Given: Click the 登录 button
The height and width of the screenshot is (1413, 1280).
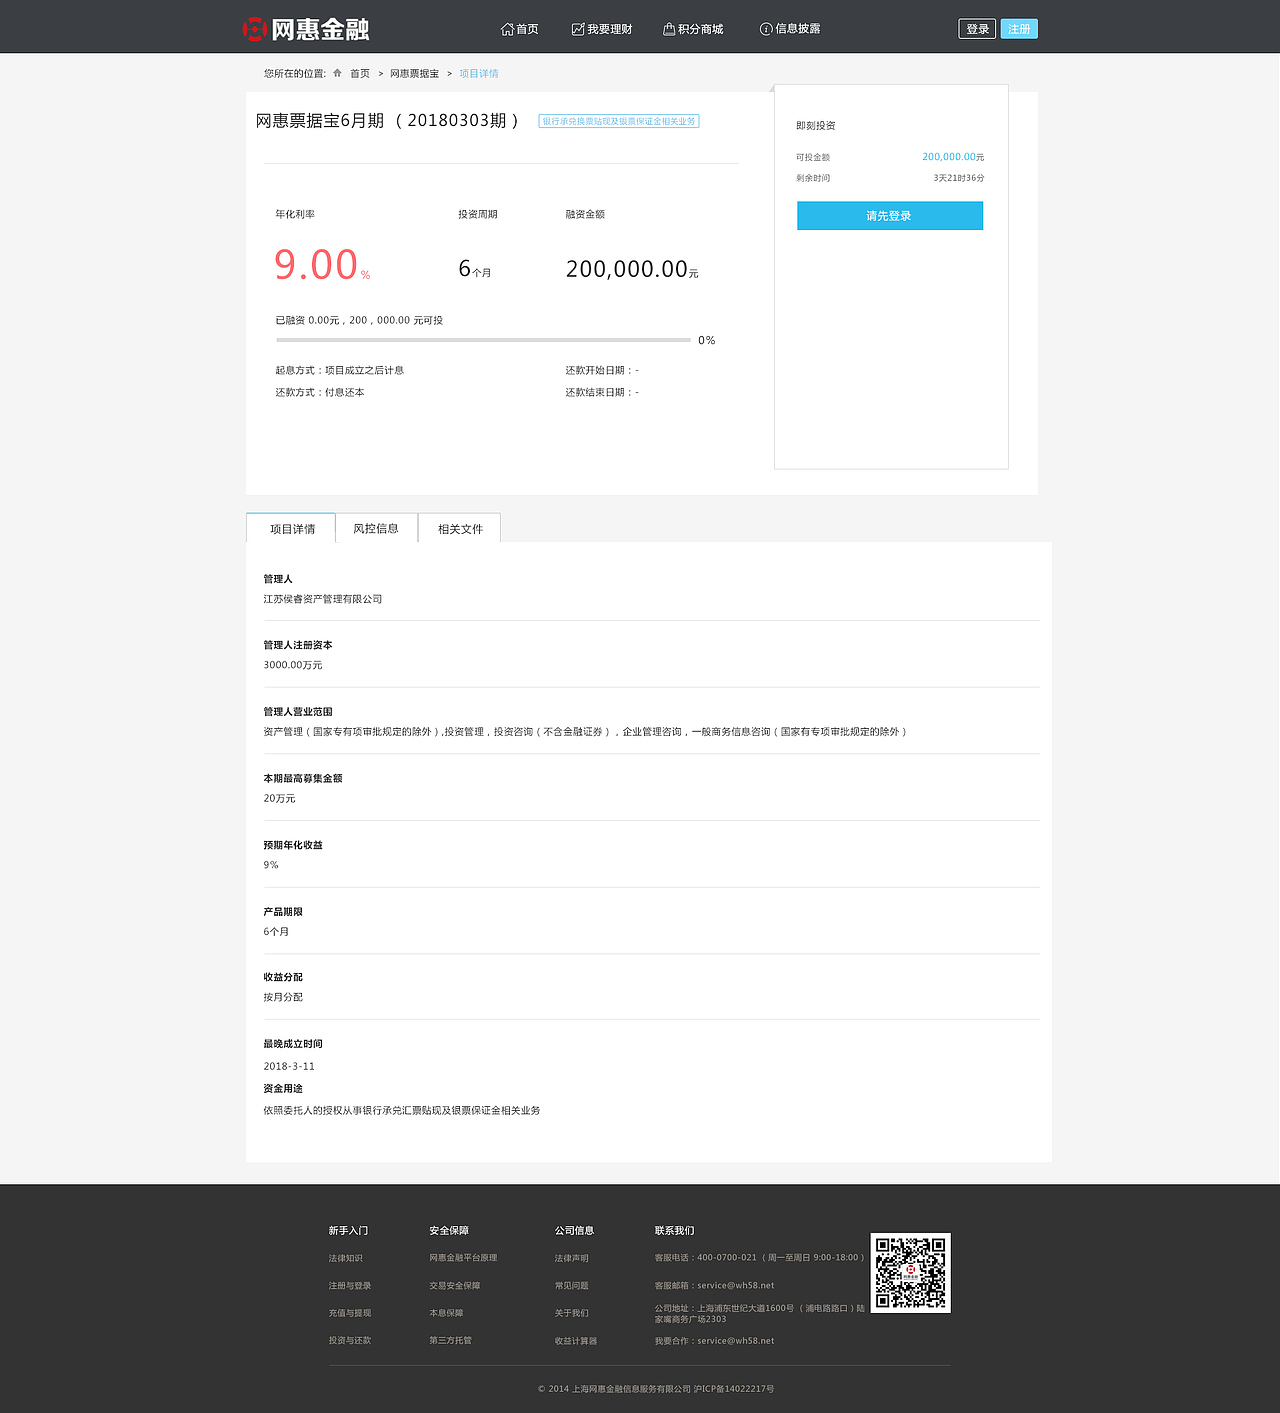Looking at the screenshot, I should (x=976, y=28).
